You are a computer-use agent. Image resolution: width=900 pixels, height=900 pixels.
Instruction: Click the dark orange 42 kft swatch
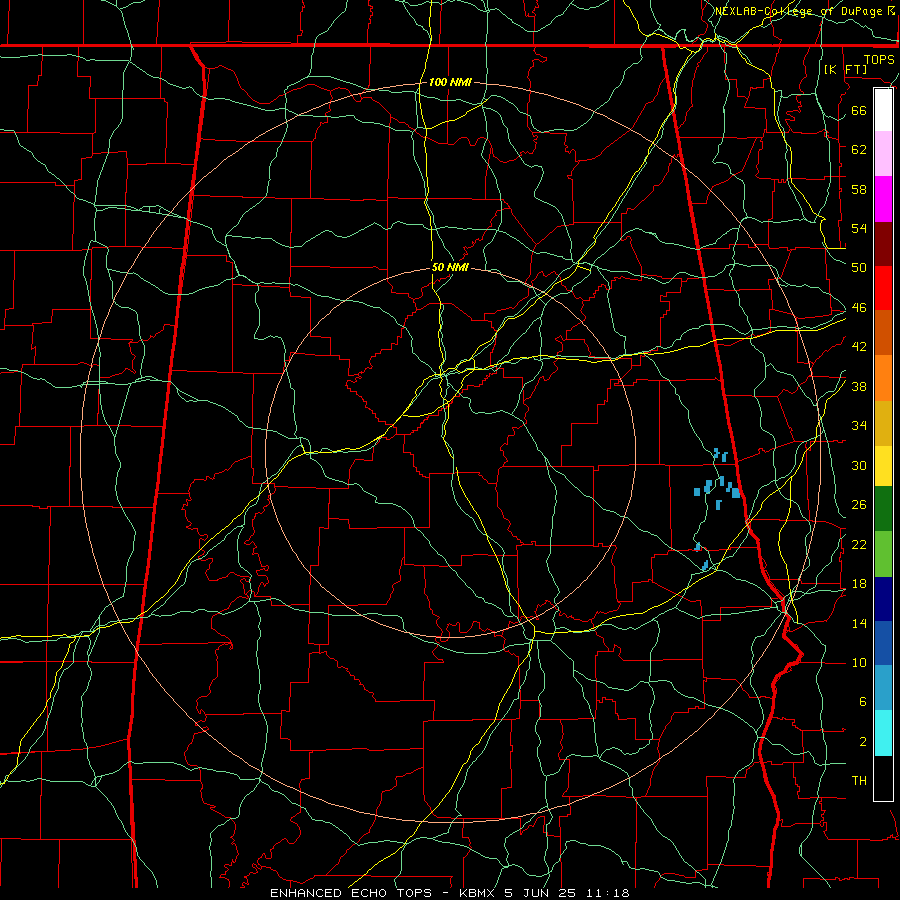pyautogui.click(x=883, y=333)
